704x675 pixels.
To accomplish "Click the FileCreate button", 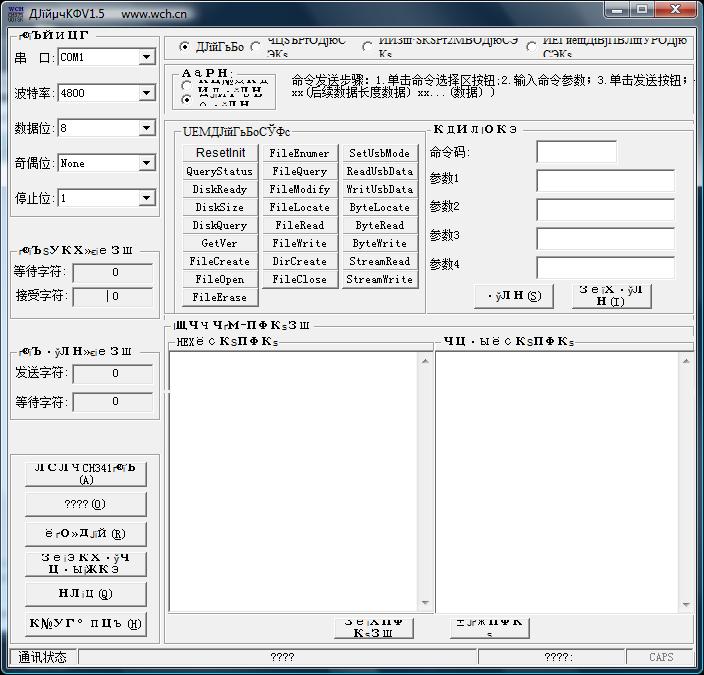I will pos(220,261).
